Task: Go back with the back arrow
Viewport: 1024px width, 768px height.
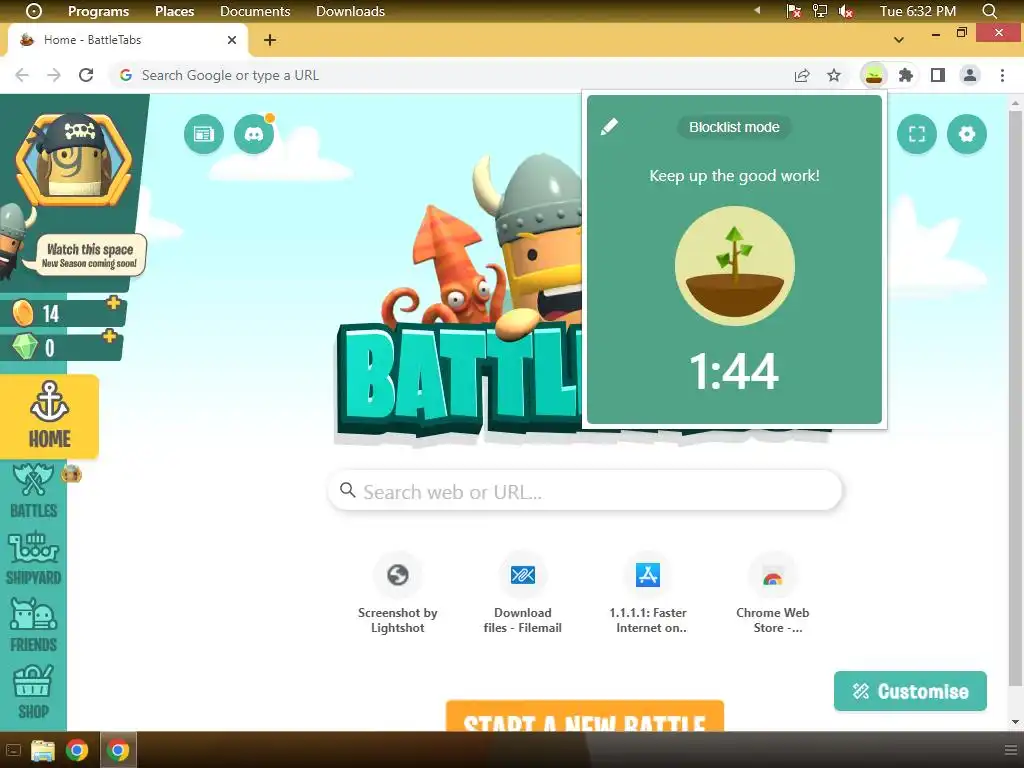Action: coord(22,75)
